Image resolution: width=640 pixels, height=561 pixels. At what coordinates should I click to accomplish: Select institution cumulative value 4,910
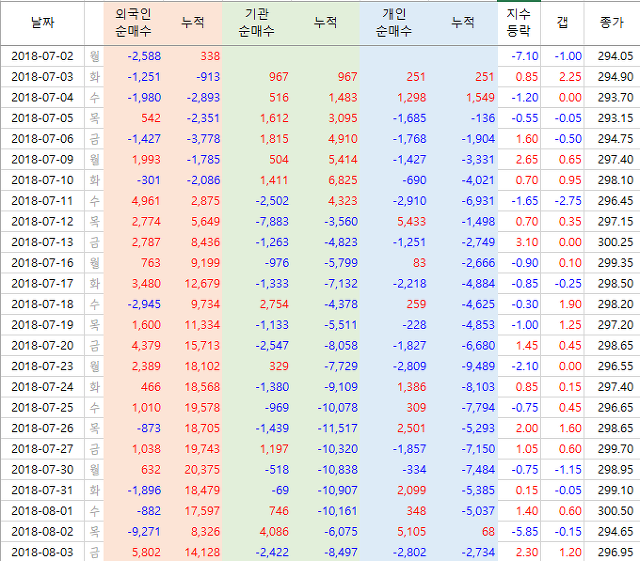pyautogui.click(x=343, y=139)
